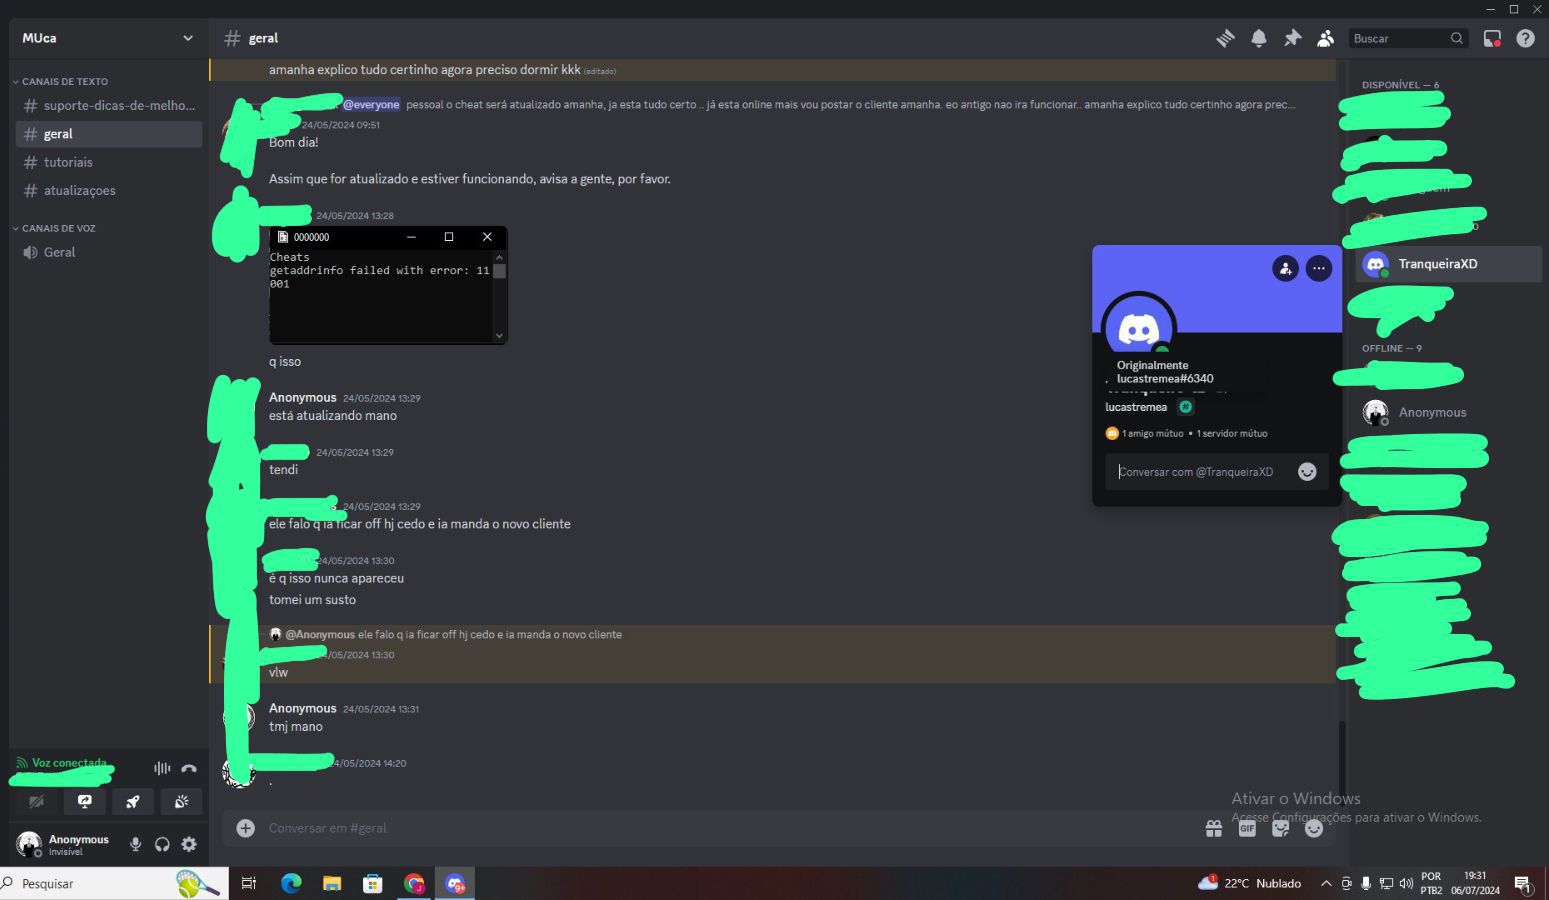Open the Threads icon in channel header
The width and height of the screenshot is (1549, 900).
coord(1225,38)
